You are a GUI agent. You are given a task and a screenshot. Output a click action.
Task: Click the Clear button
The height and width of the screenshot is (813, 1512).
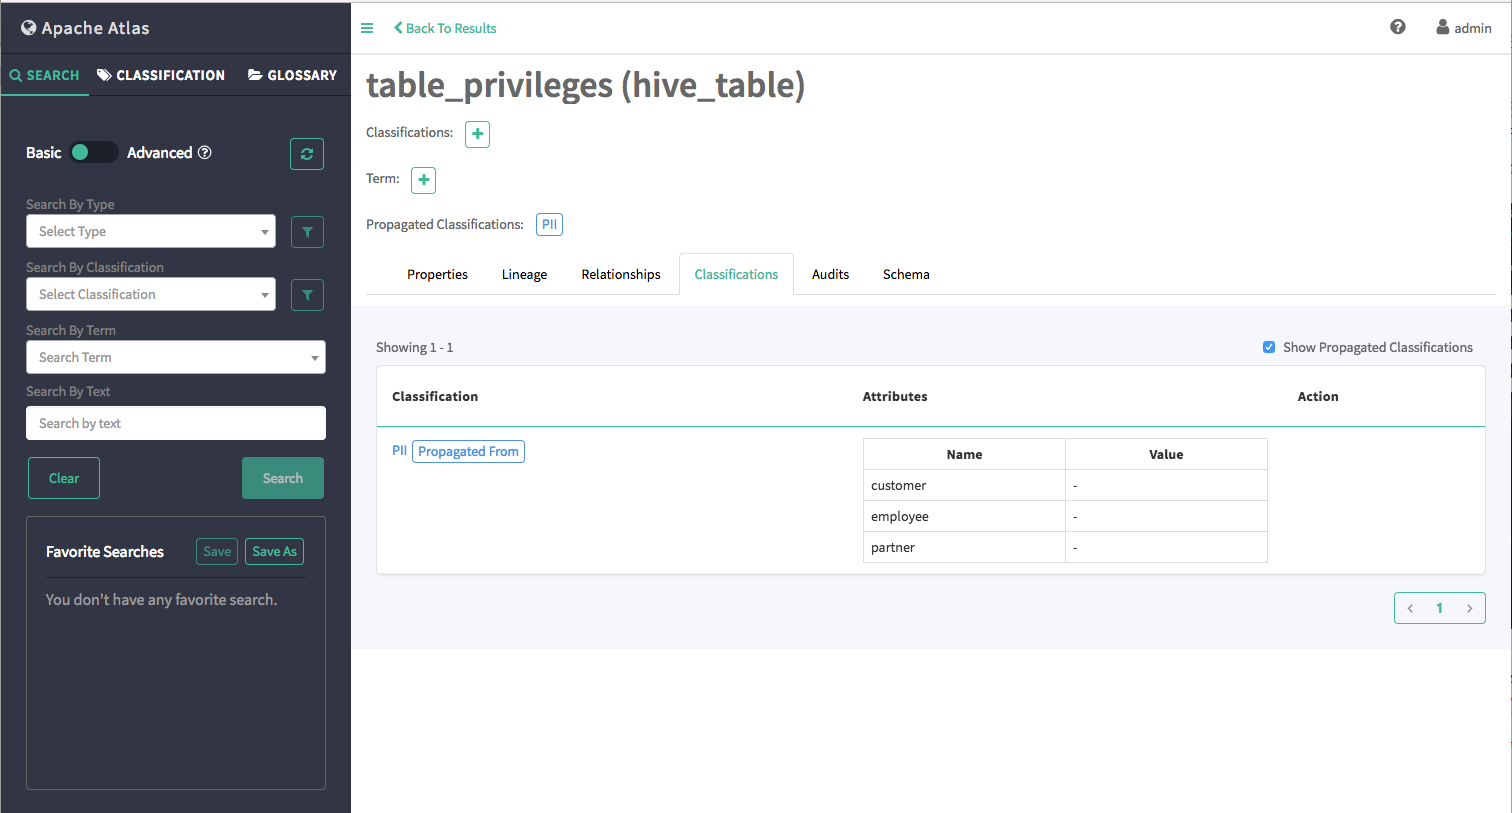tap(64, 478)
